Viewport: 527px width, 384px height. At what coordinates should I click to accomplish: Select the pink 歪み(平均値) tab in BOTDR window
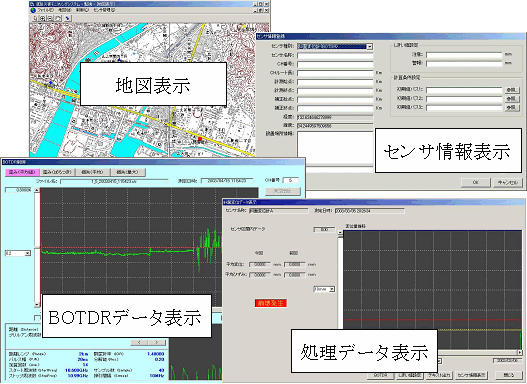coord(22,172)
